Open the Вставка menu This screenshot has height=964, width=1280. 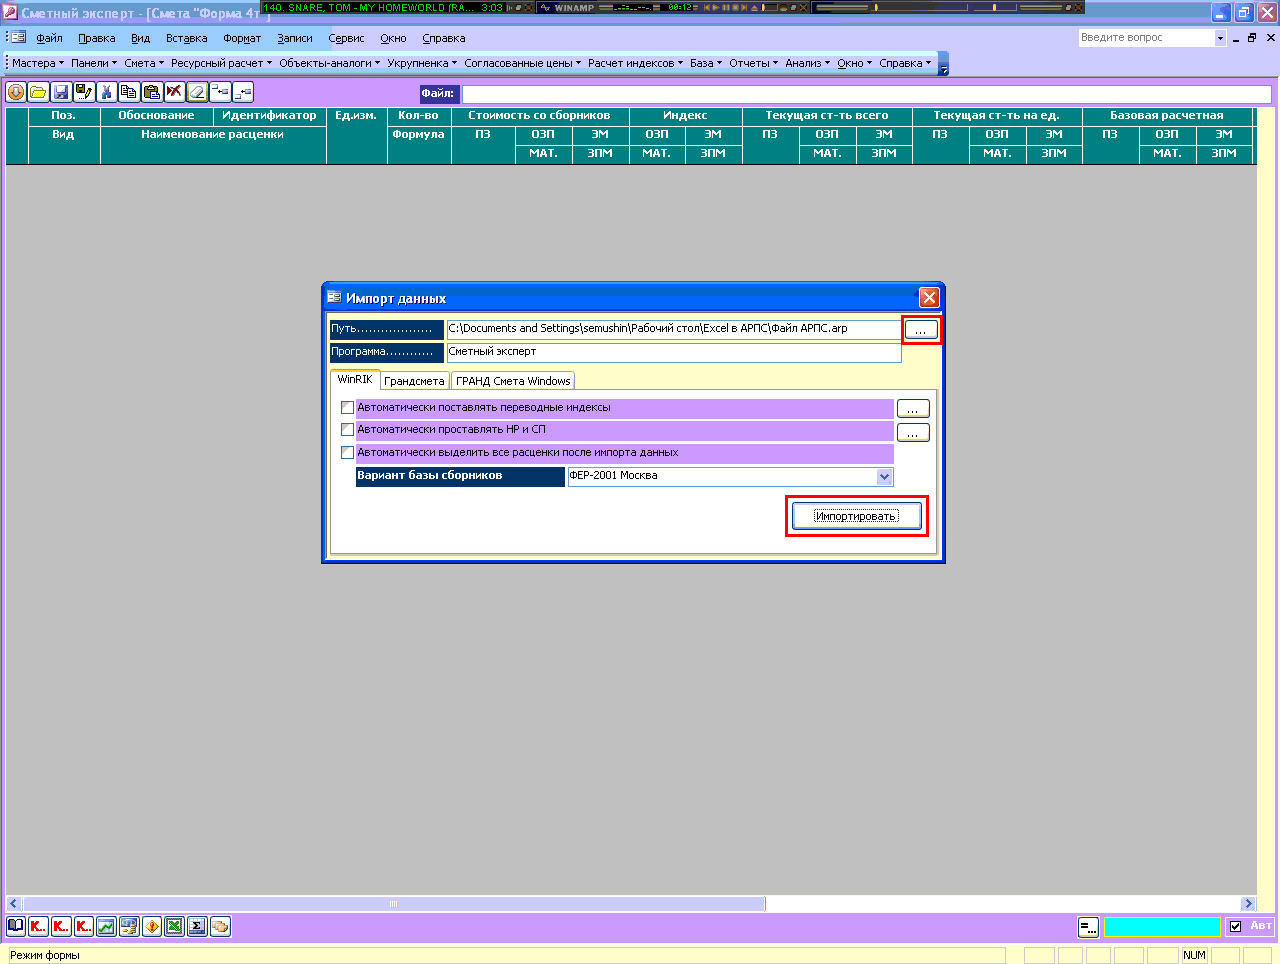tap(187, 38)
